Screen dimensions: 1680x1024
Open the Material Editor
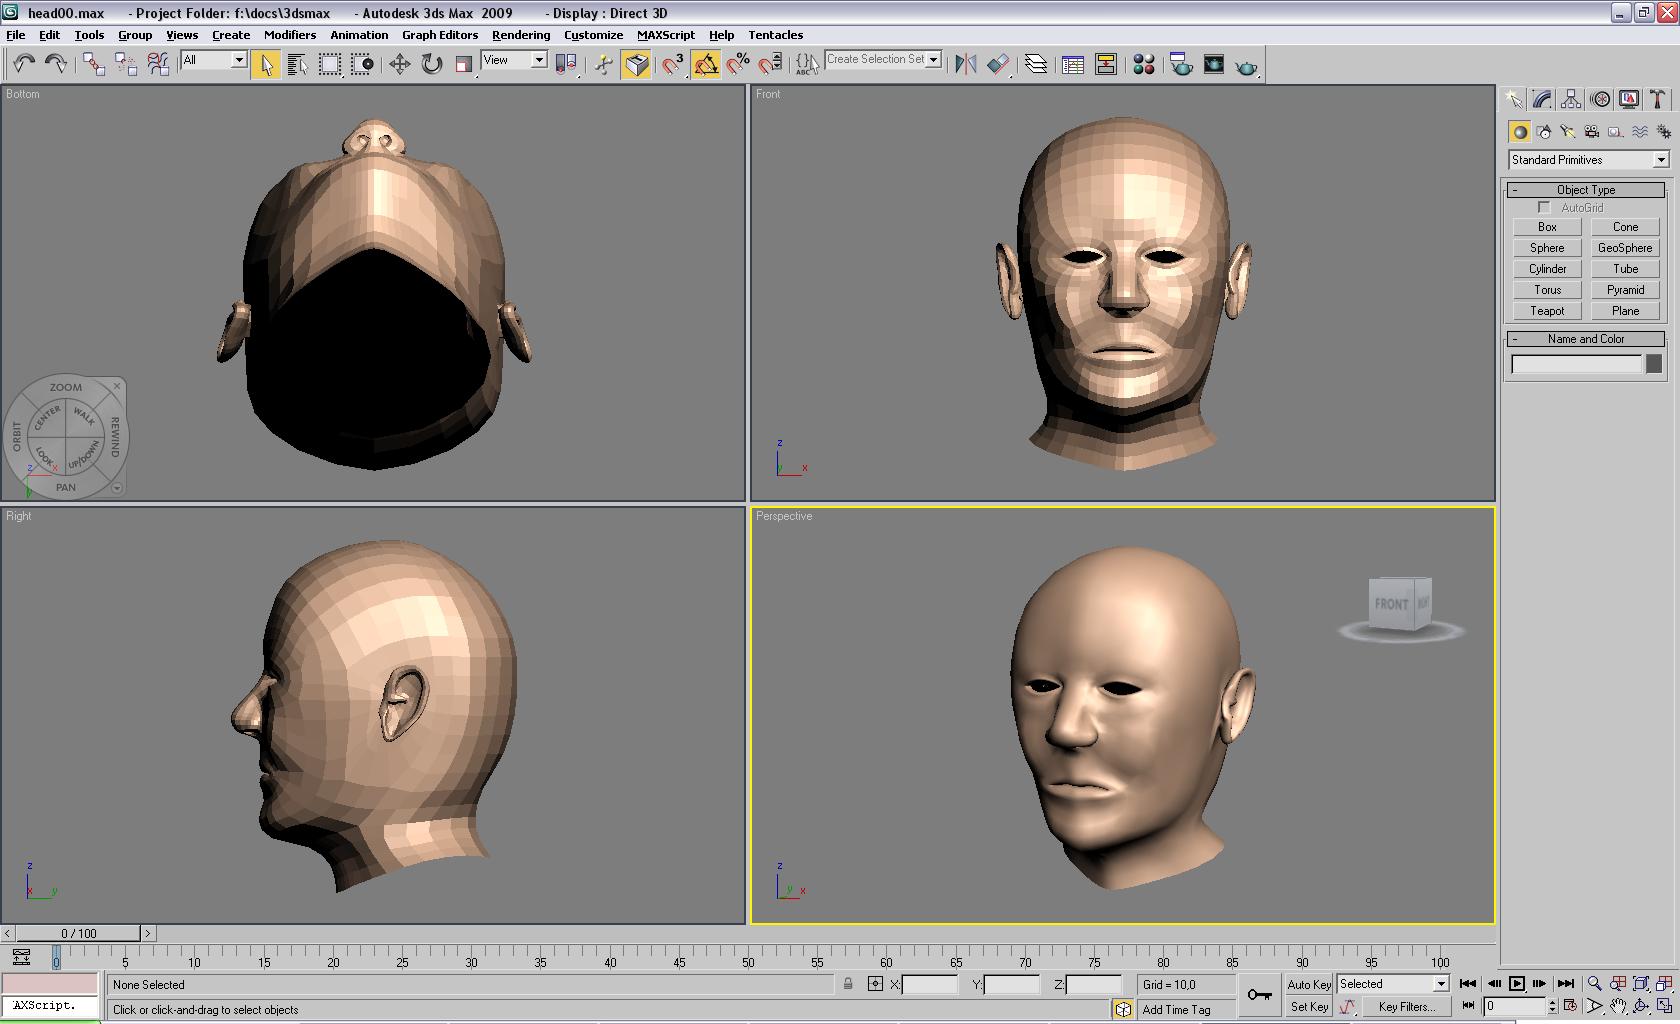pyautogui.click(x=1144, y=65)
